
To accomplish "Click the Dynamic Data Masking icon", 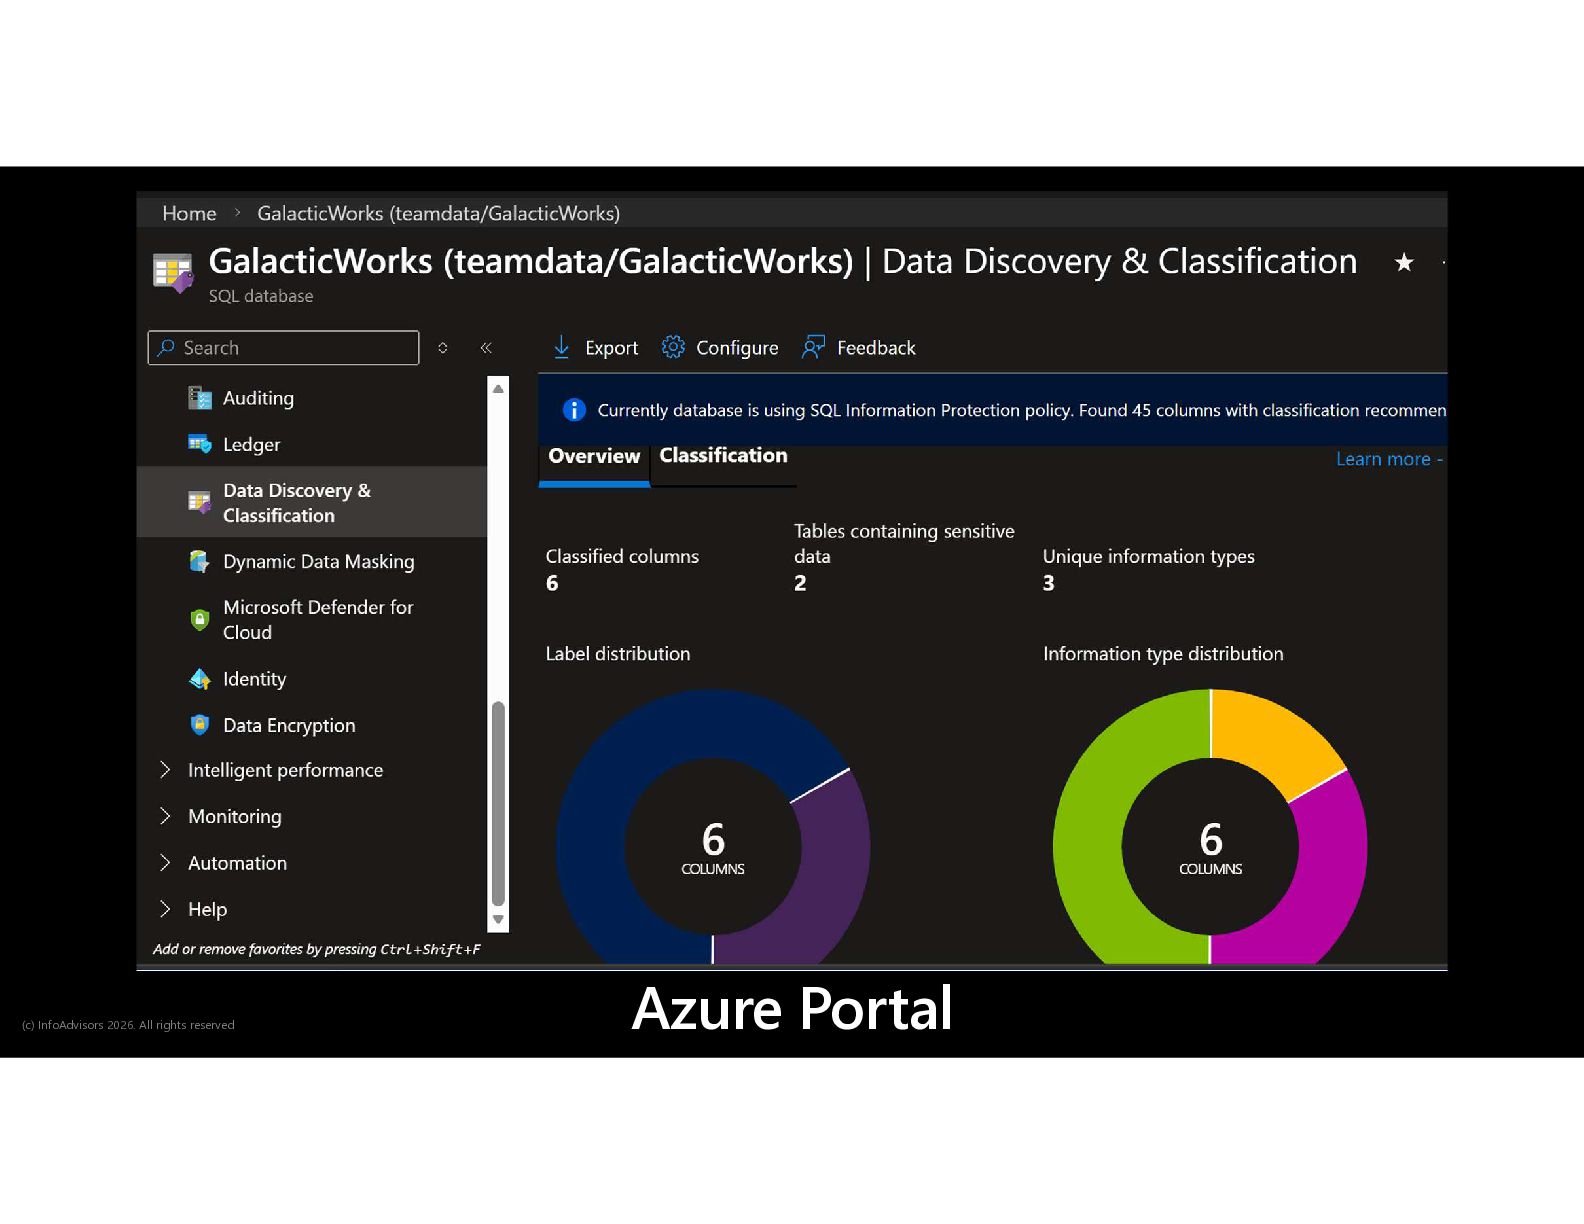I will coord(200,561).
